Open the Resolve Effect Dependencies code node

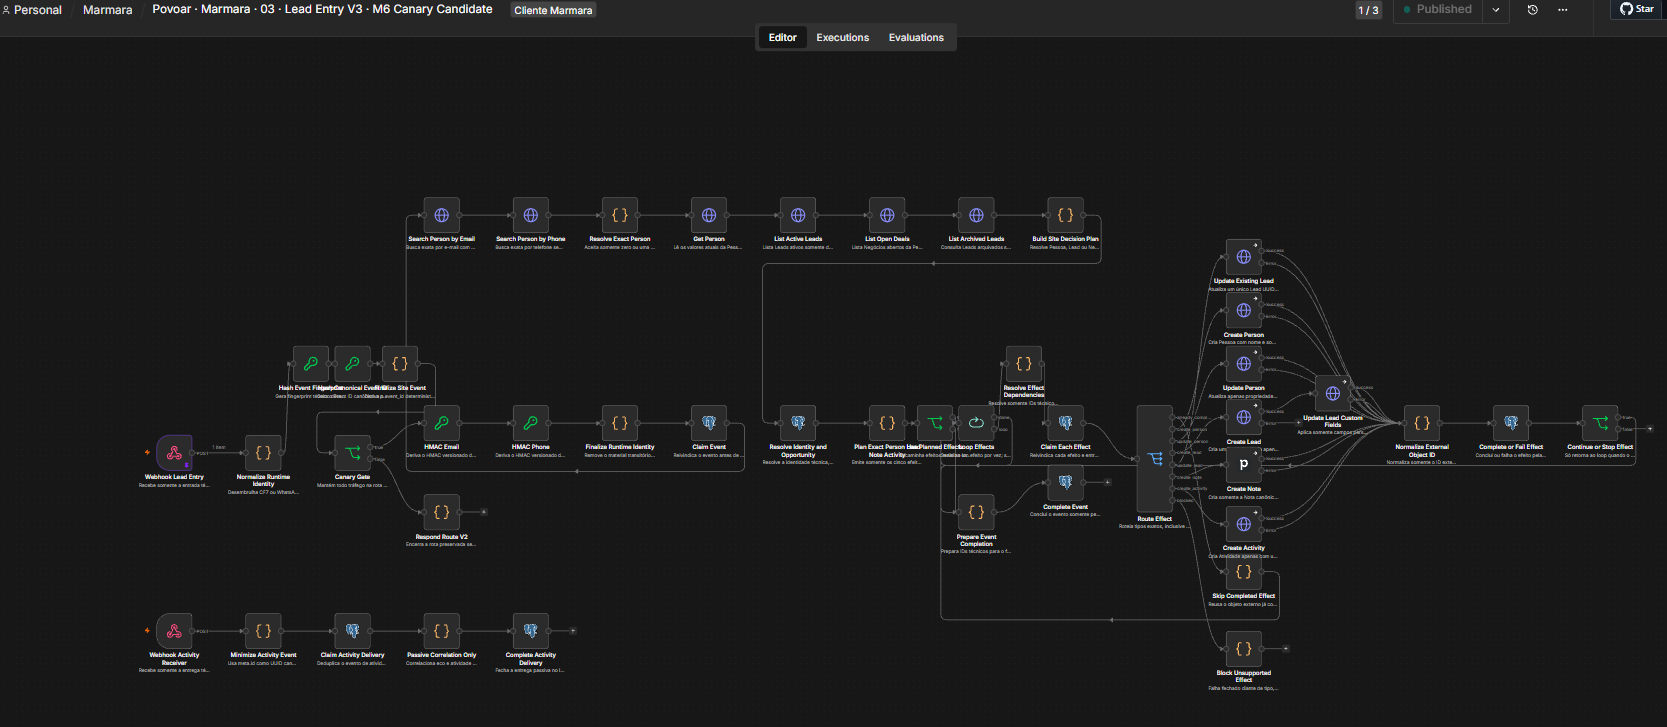(1024, 364)
